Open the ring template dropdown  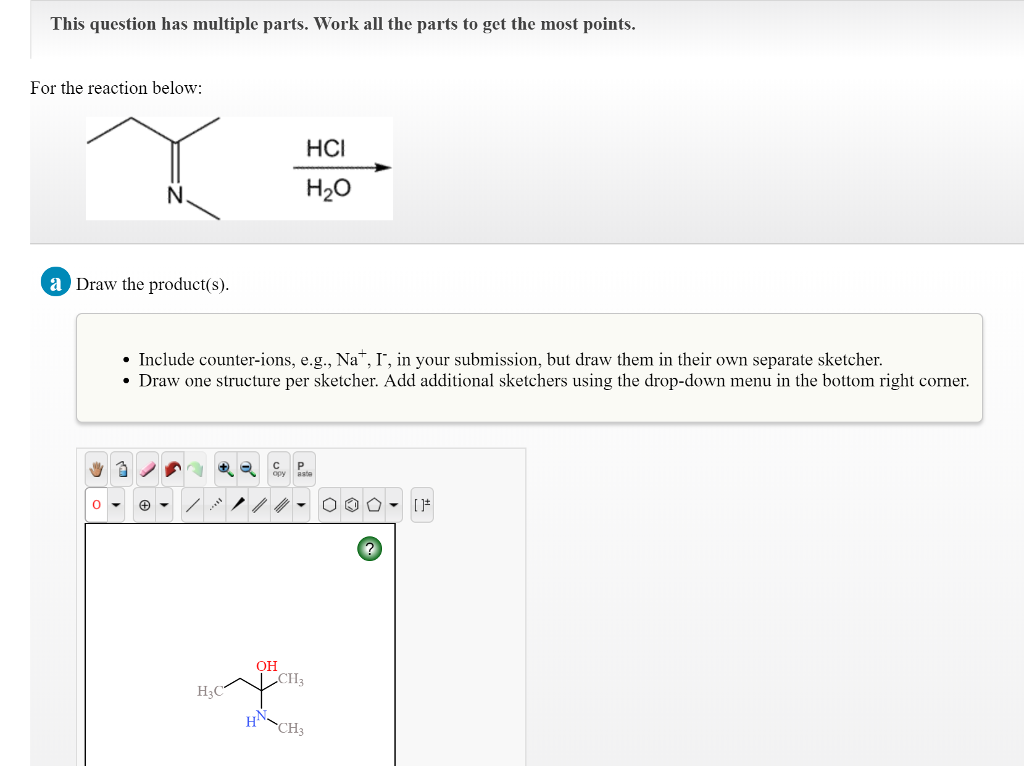click(x=392, y=504)
